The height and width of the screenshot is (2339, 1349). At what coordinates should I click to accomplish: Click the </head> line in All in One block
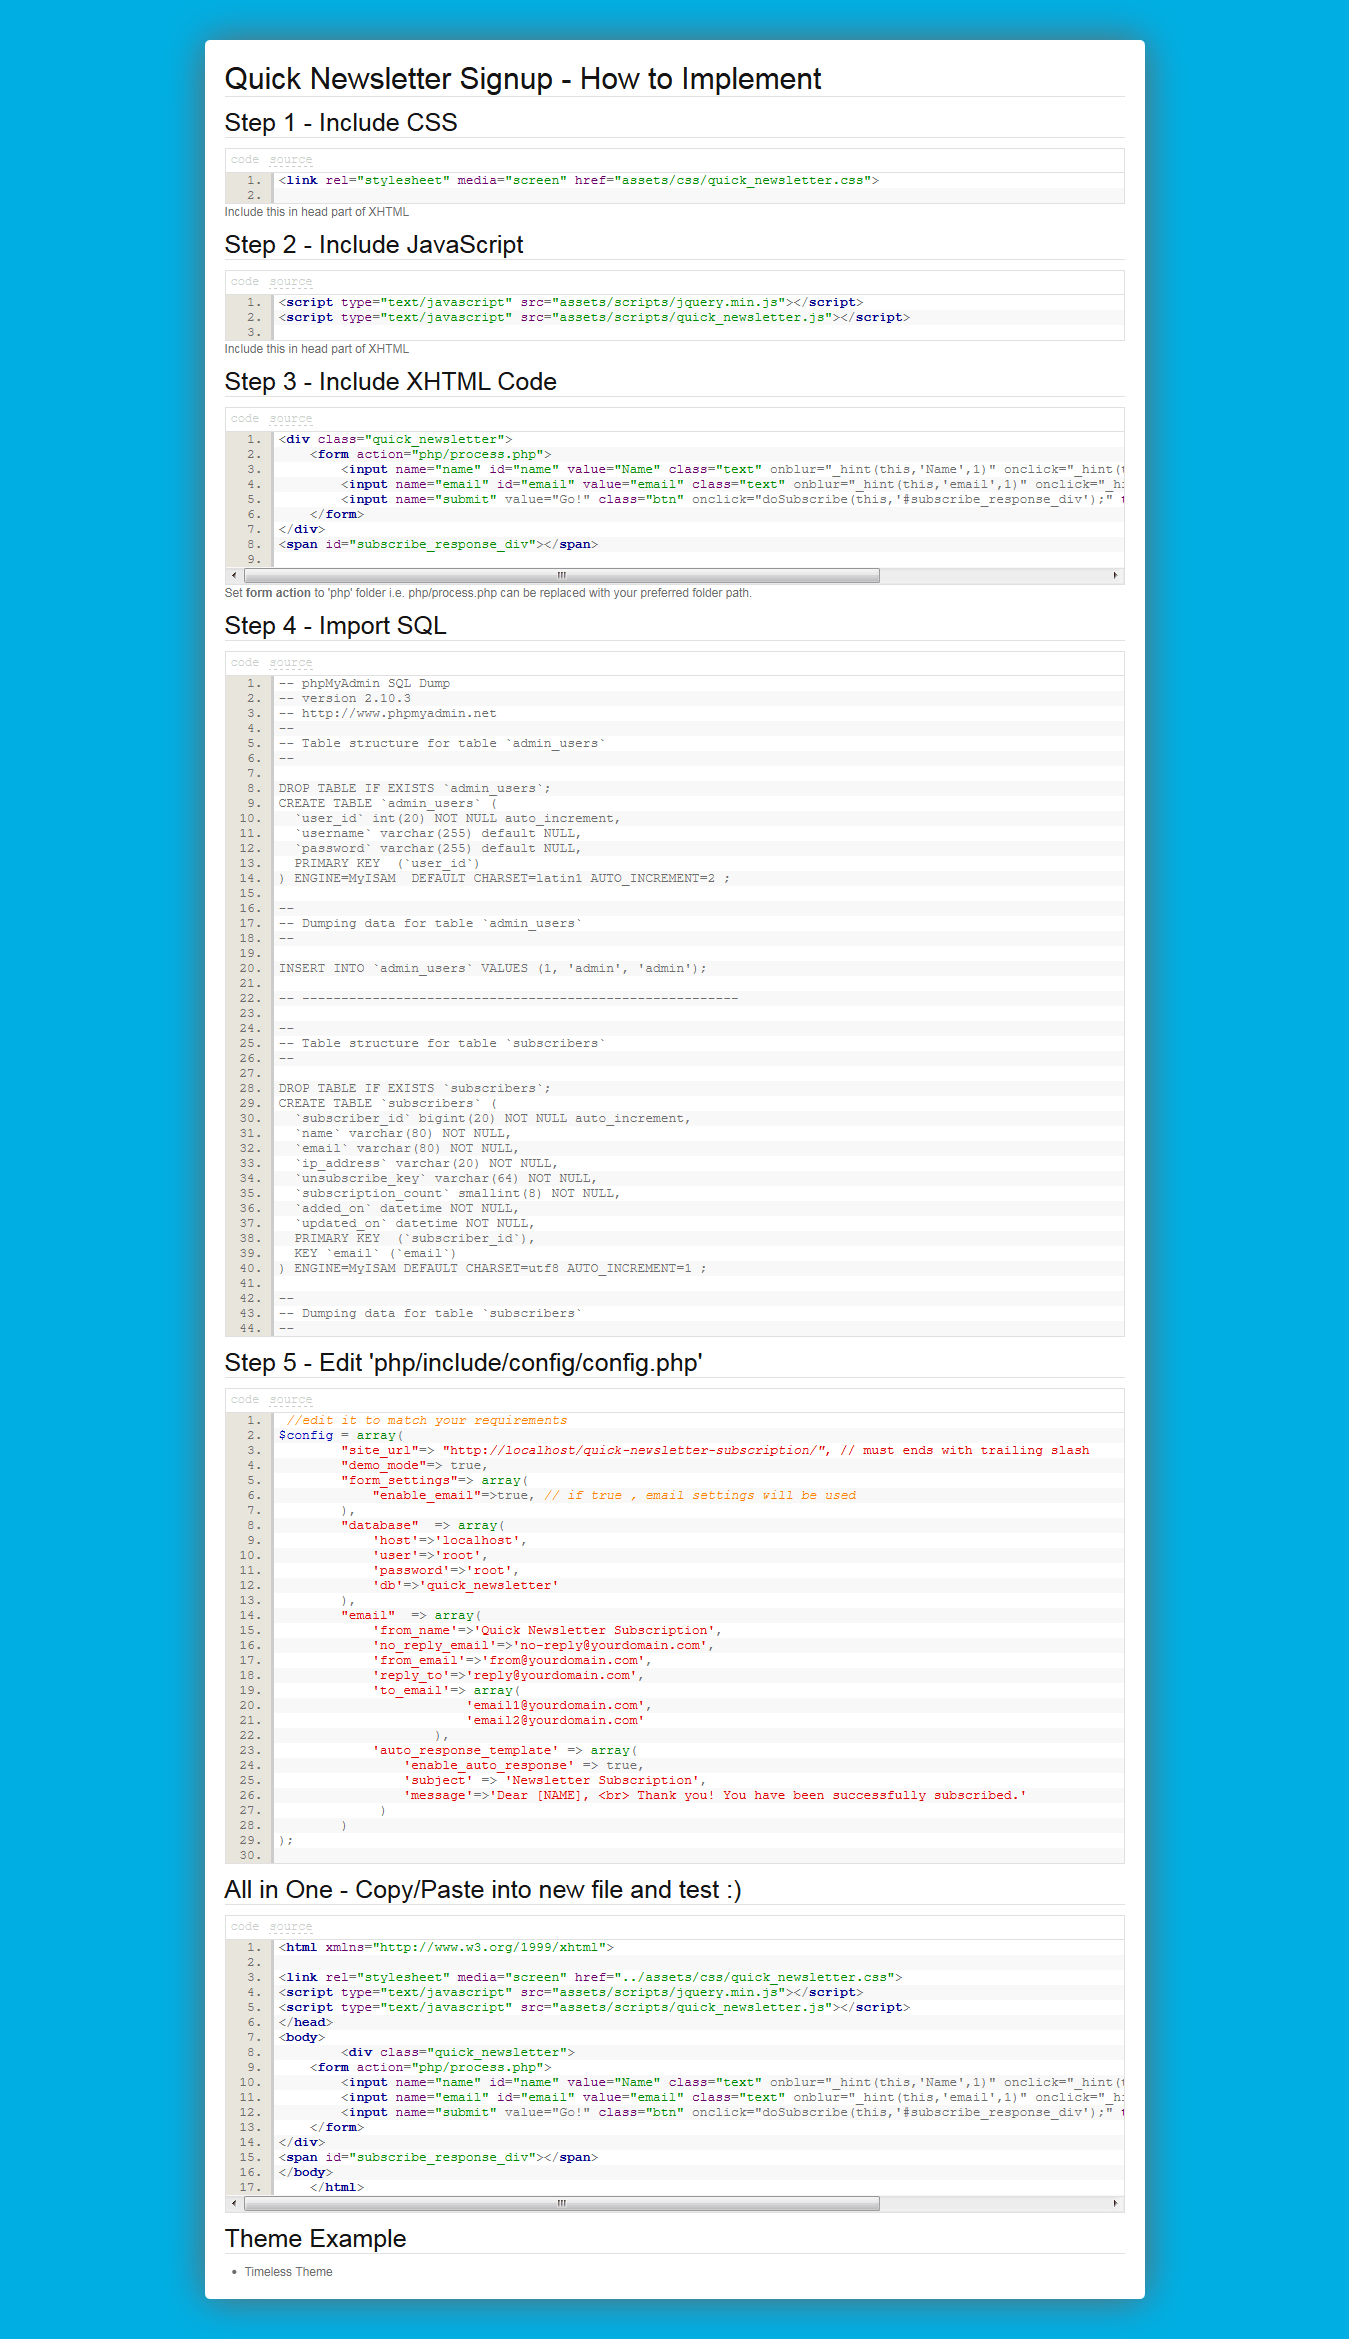click(306, 2023)
